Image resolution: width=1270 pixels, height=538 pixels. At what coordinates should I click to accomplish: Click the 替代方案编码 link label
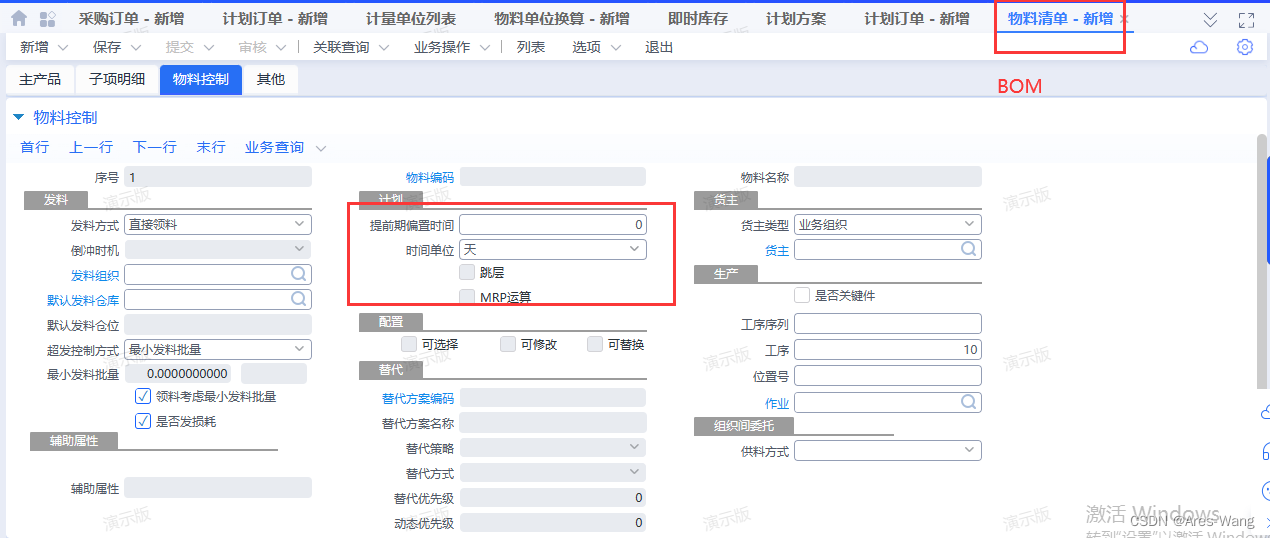(418, 398)
